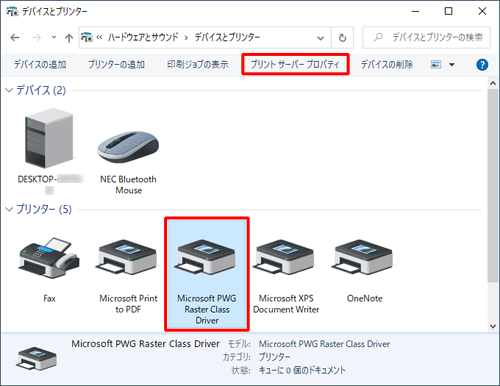Click the window title bar icon
The height and width of the screenshot is (386, 500).
tap(12, 11)
